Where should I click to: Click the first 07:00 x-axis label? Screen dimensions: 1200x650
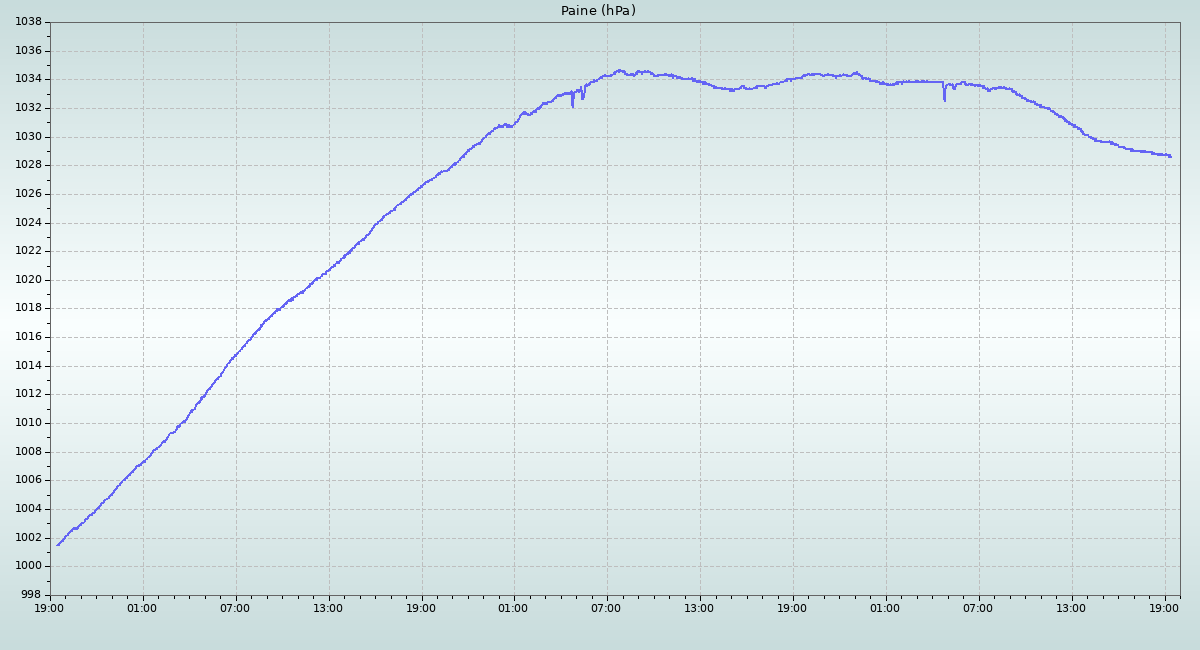(x=235, y=608)
